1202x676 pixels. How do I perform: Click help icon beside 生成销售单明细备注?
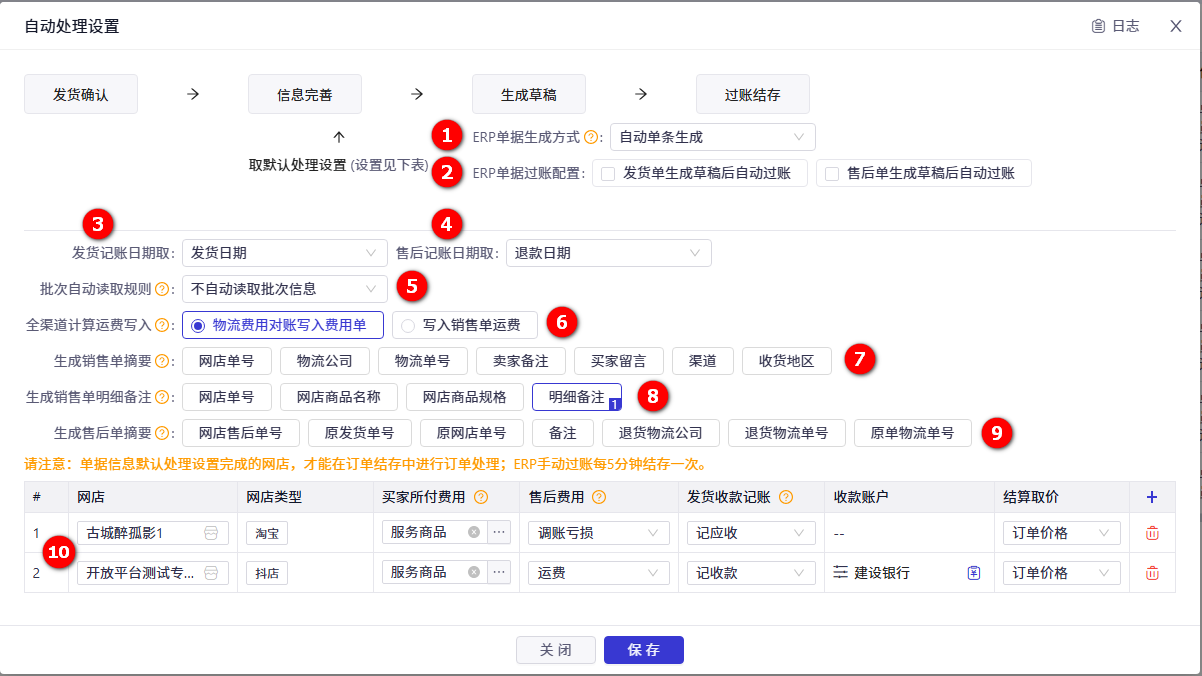click(162, 397)
